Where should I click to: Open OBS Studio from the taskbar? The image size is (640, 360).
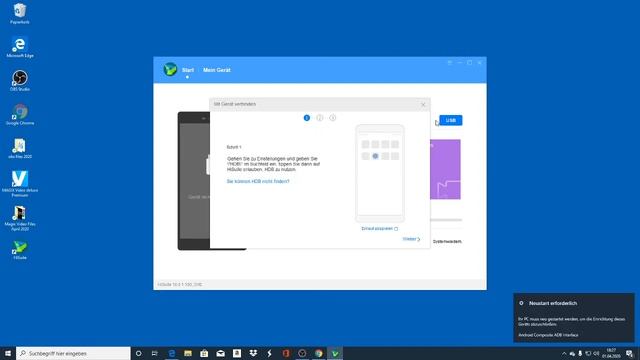coord(302,353)
